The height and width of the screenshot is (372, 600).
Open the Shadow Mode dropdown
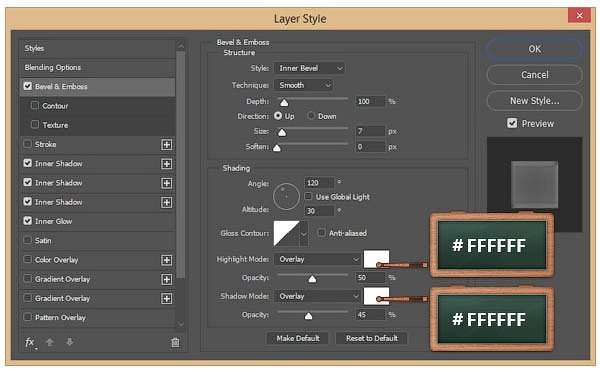pyautogui.click(x=317, y=296)
